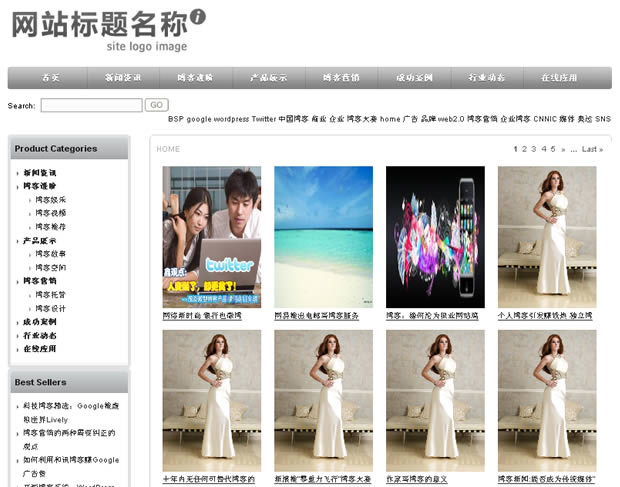Select the 博客推荐 subcategory
The image size is (620, 487).
click(51, 227)
